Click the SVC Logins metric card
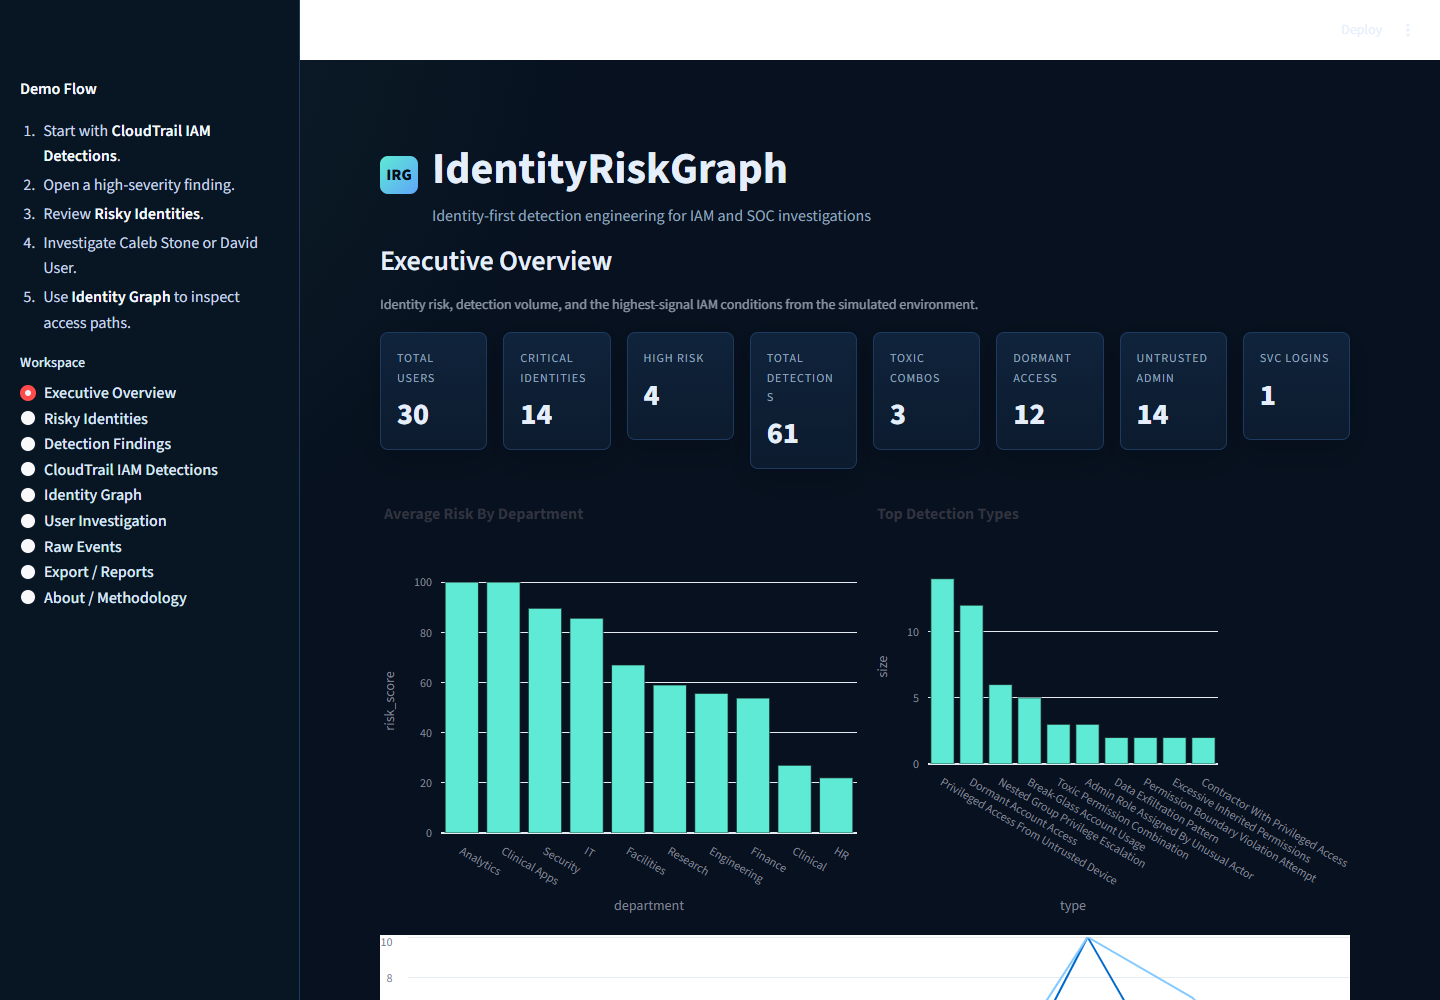This screenshot has height=1000, width=1440. pyautogui.click(x=1296, y=386)
